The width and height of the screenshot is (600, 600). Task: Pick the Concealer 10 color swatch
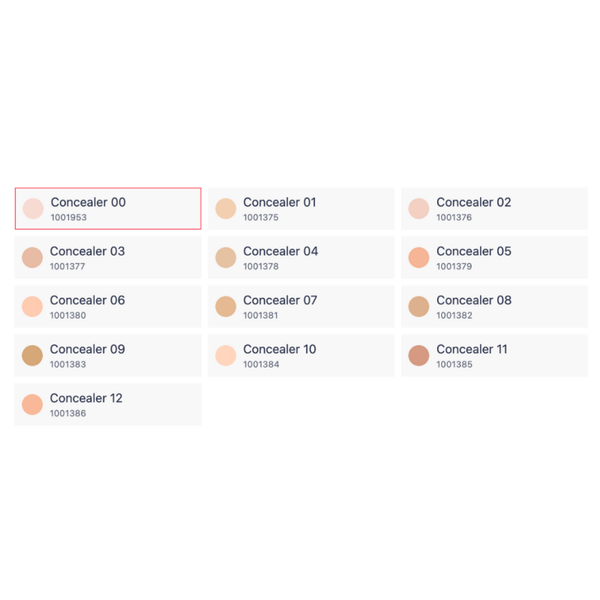pos(225,355)
